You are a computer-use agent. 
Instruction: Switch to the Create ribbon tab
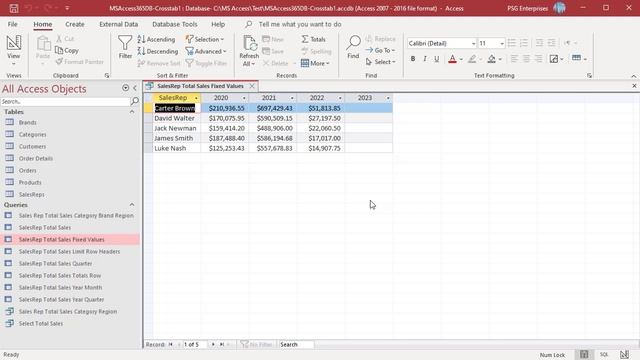click(75, 24)
